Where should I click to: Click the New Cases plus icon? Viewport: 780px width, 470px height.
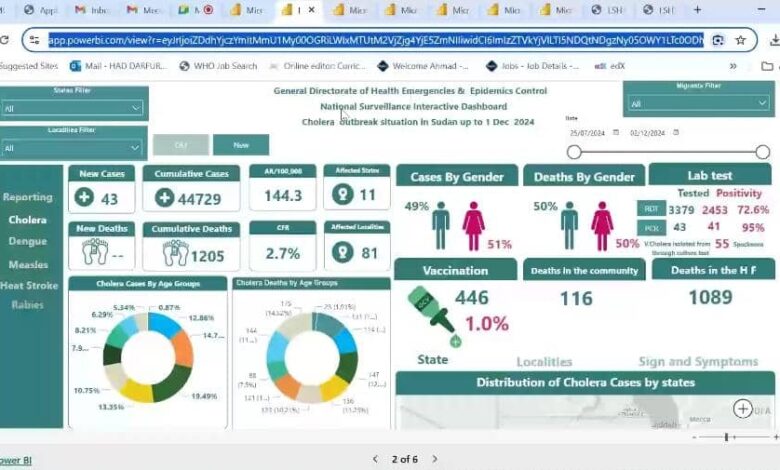[x=85, y=197]
